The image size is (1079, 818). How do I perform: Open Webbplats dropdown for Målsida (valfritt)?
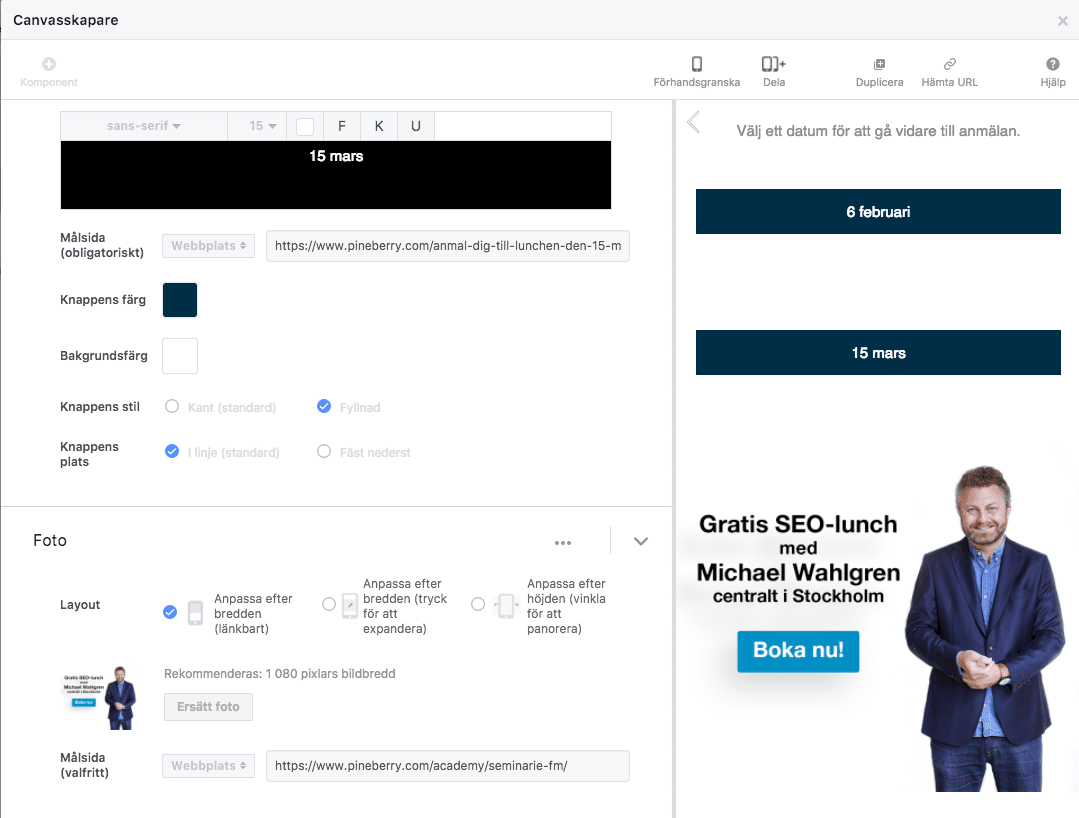(209, 766)
